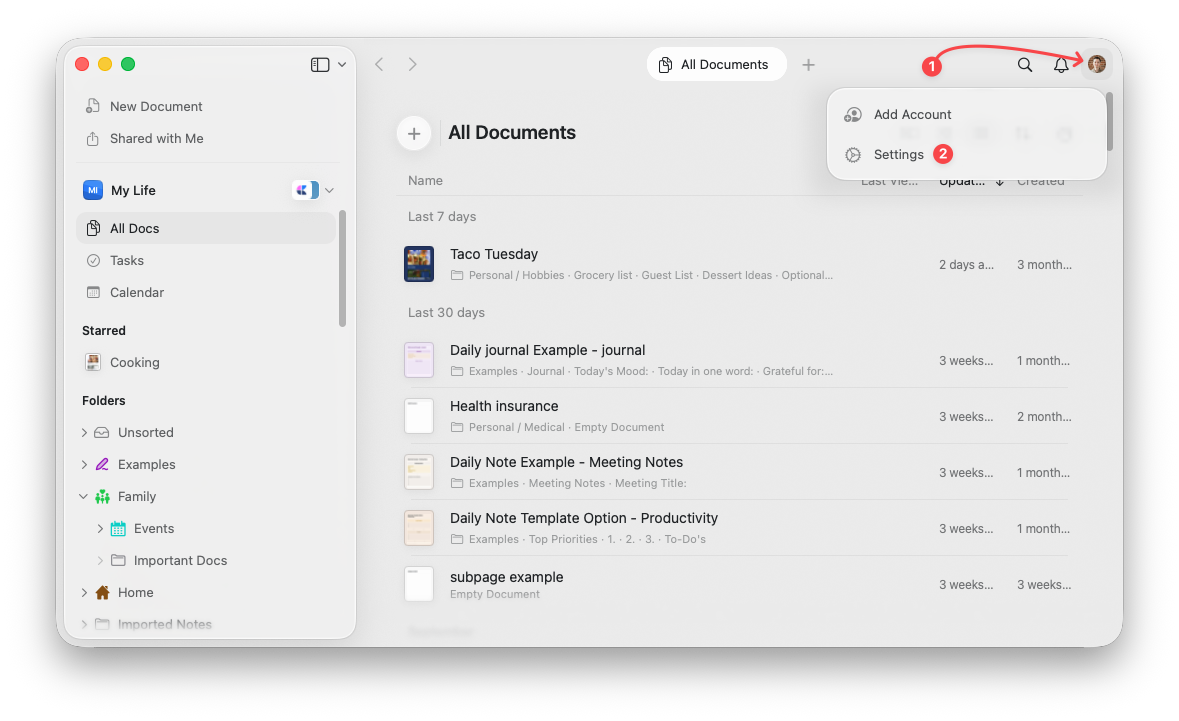The width and height of the screenshot is (1179, 721).
Task: Go back with the left arrow
Action: click(379, 65)
